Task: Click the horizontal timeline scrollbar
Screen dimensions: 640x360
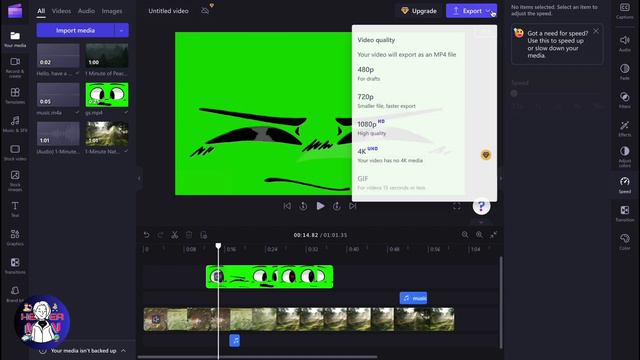Action: coord(257,357)
